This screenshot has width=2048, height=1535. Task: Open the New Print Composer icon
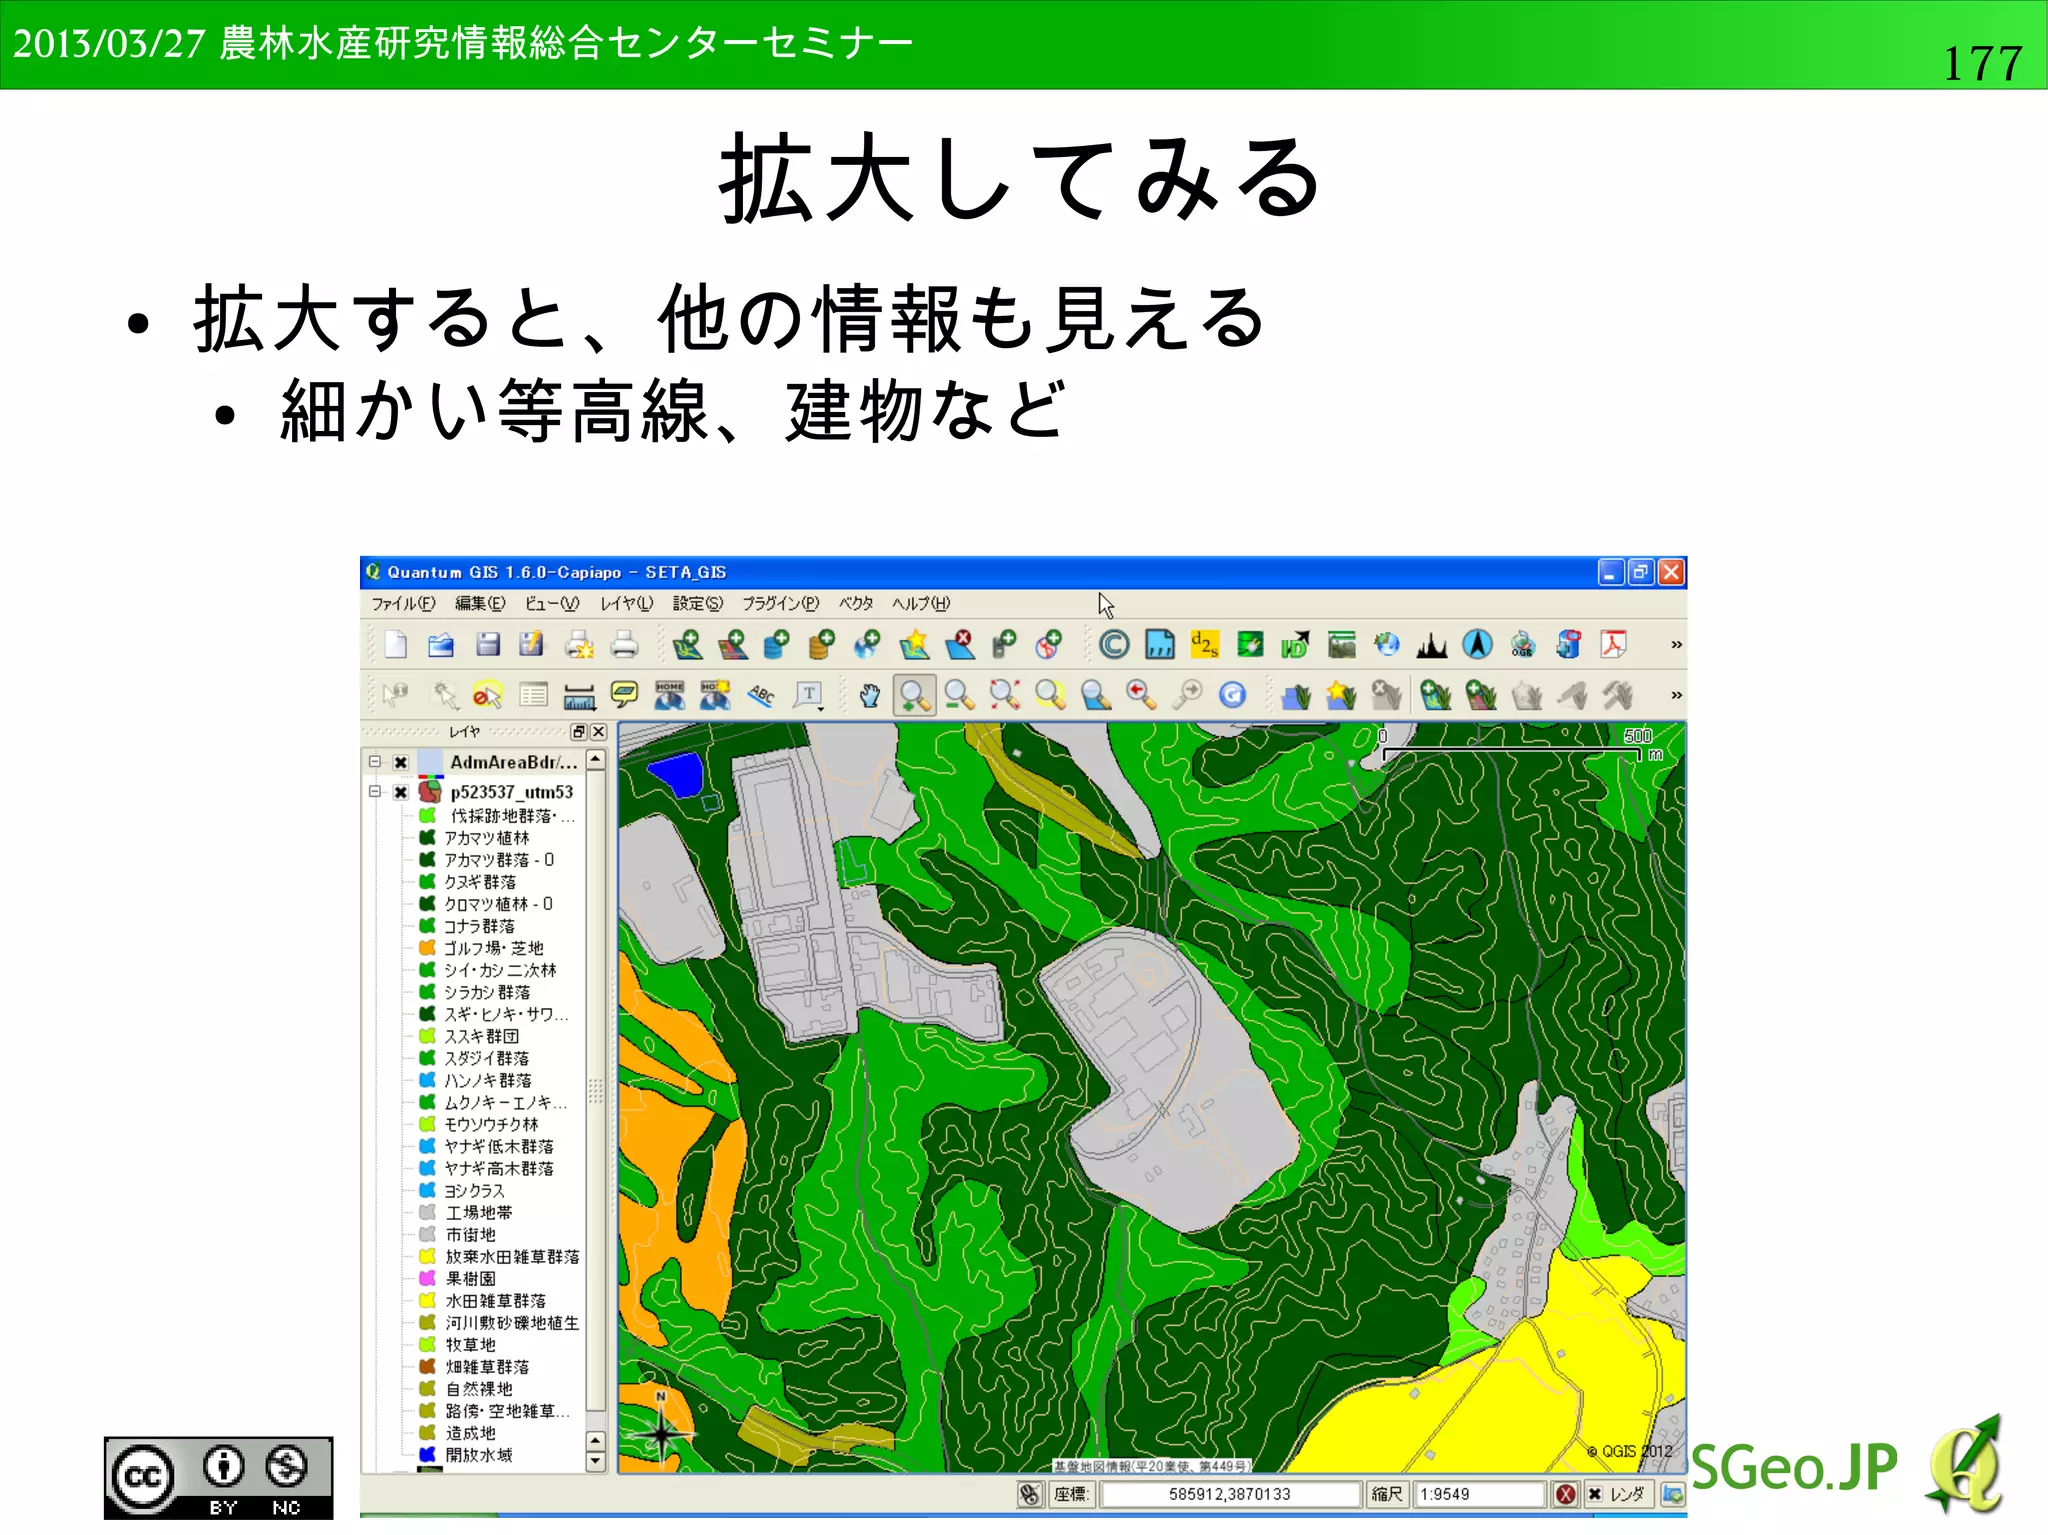579,645
